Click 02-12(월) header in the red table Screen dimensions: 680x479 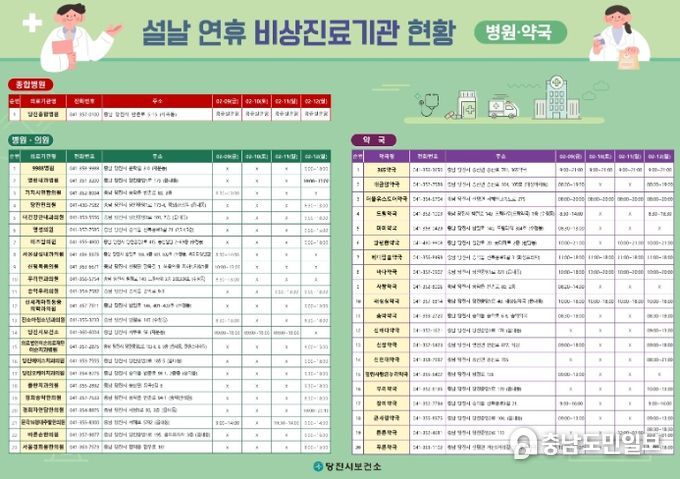(316, 101)
